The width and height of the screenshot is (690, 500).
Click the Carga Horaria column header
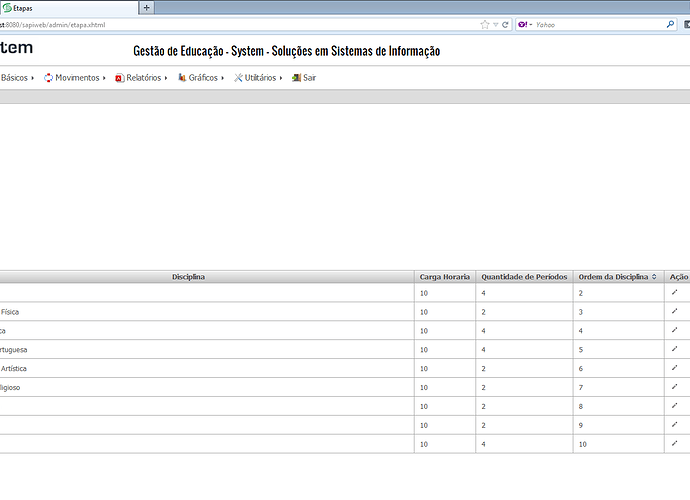444,277
